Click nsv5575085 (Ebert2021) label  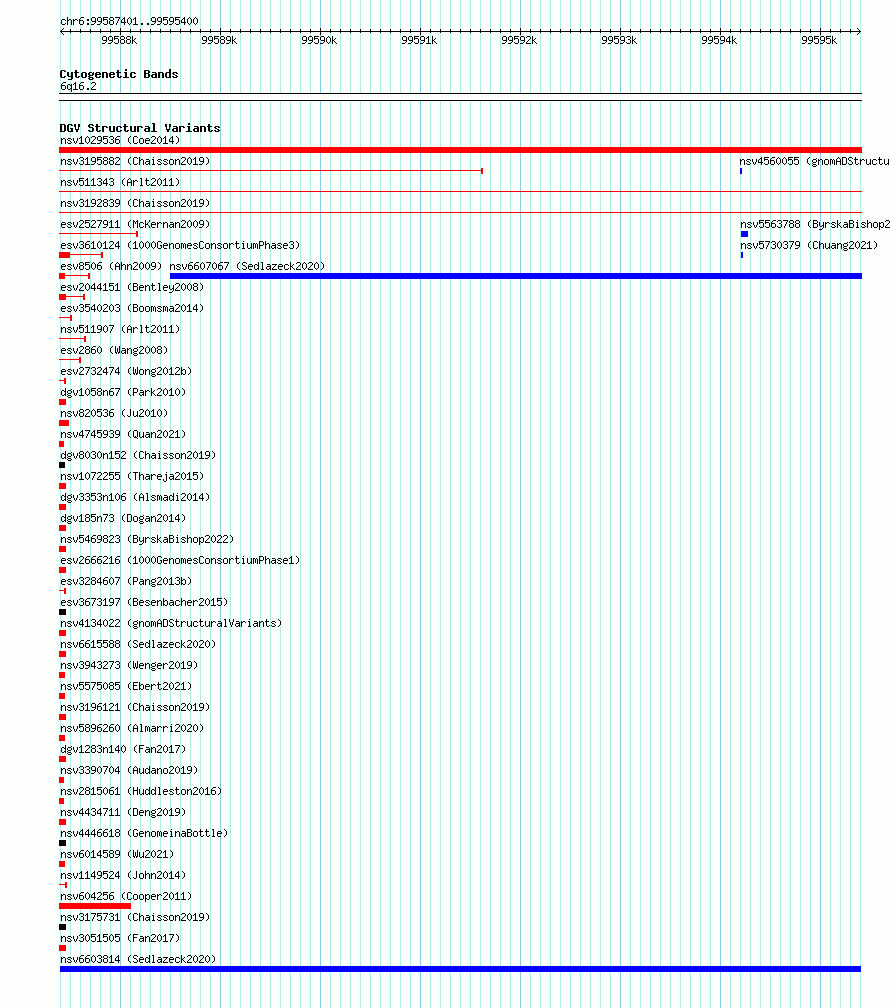coord(126,687)
